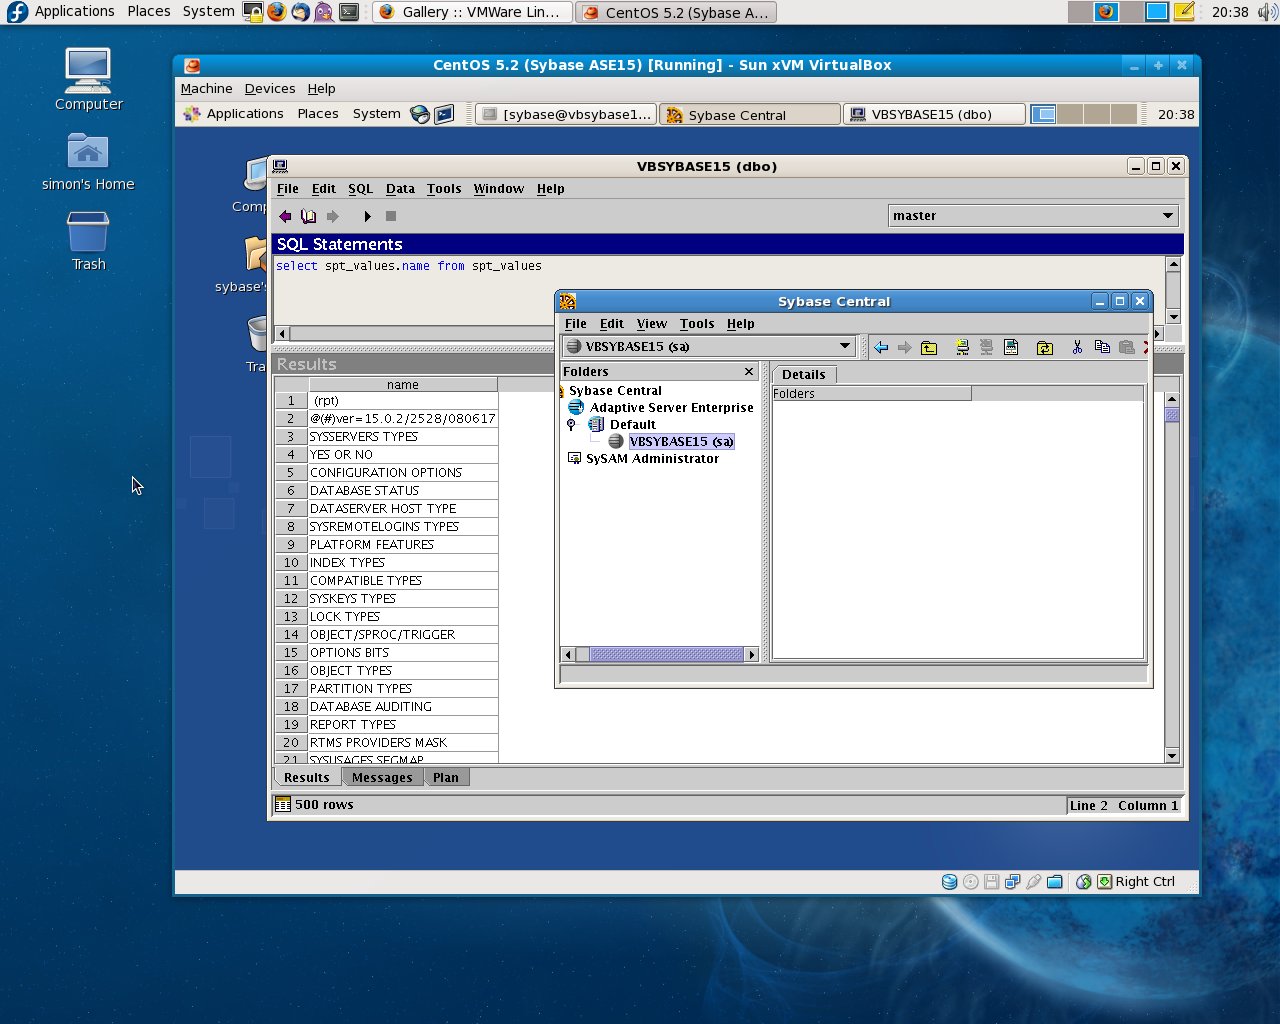Click the hard disk indicator in VirtualBox status bar
The width and height of the screenshot is (1280, 1024).
pos(950,882)
